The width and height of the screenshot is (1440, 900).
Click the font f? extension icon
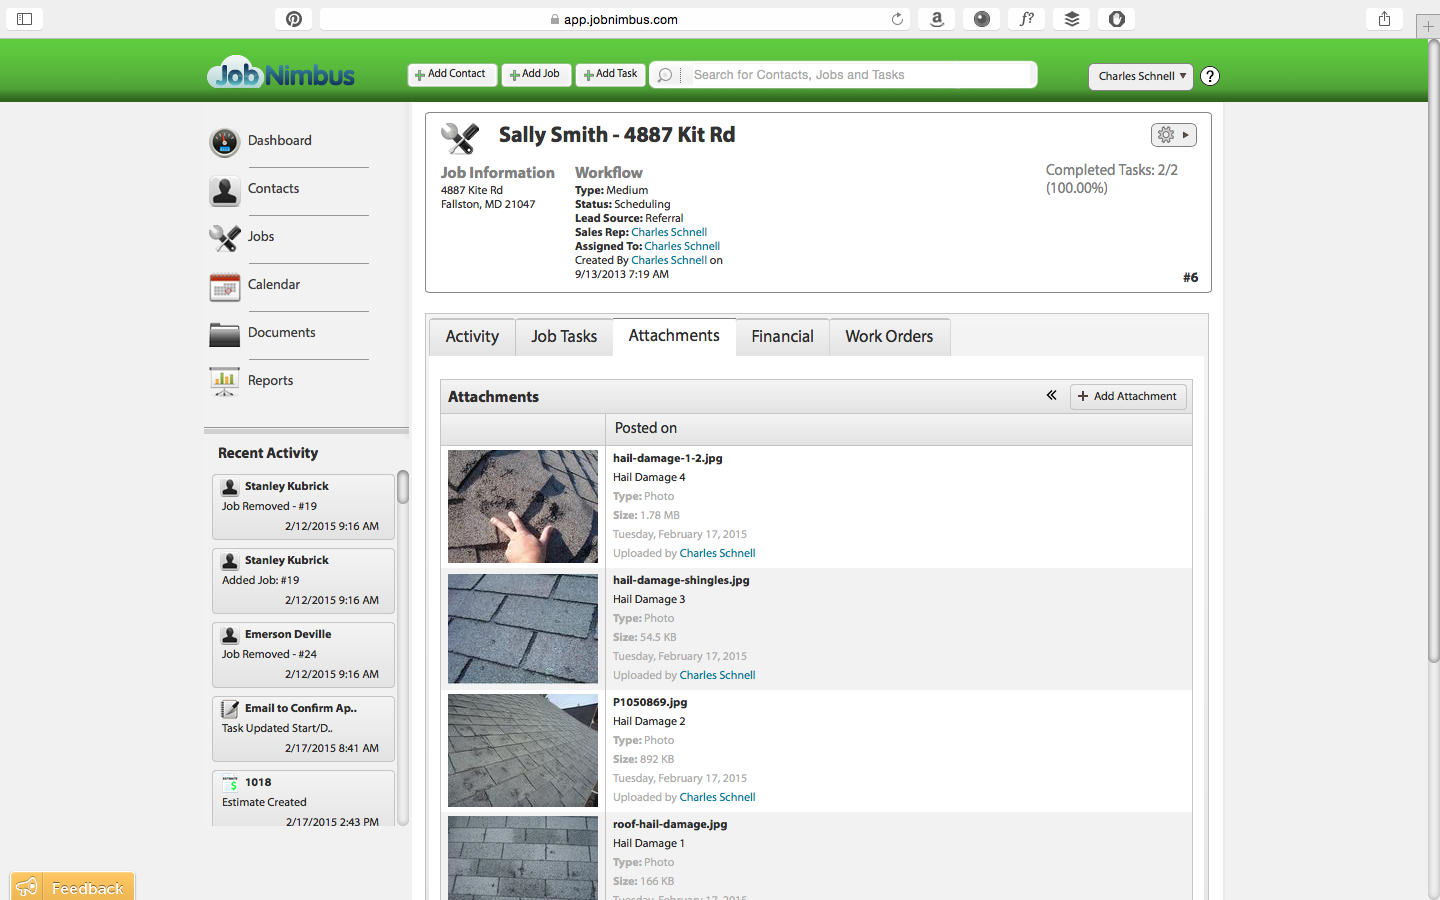click(x=1027, y=19)
